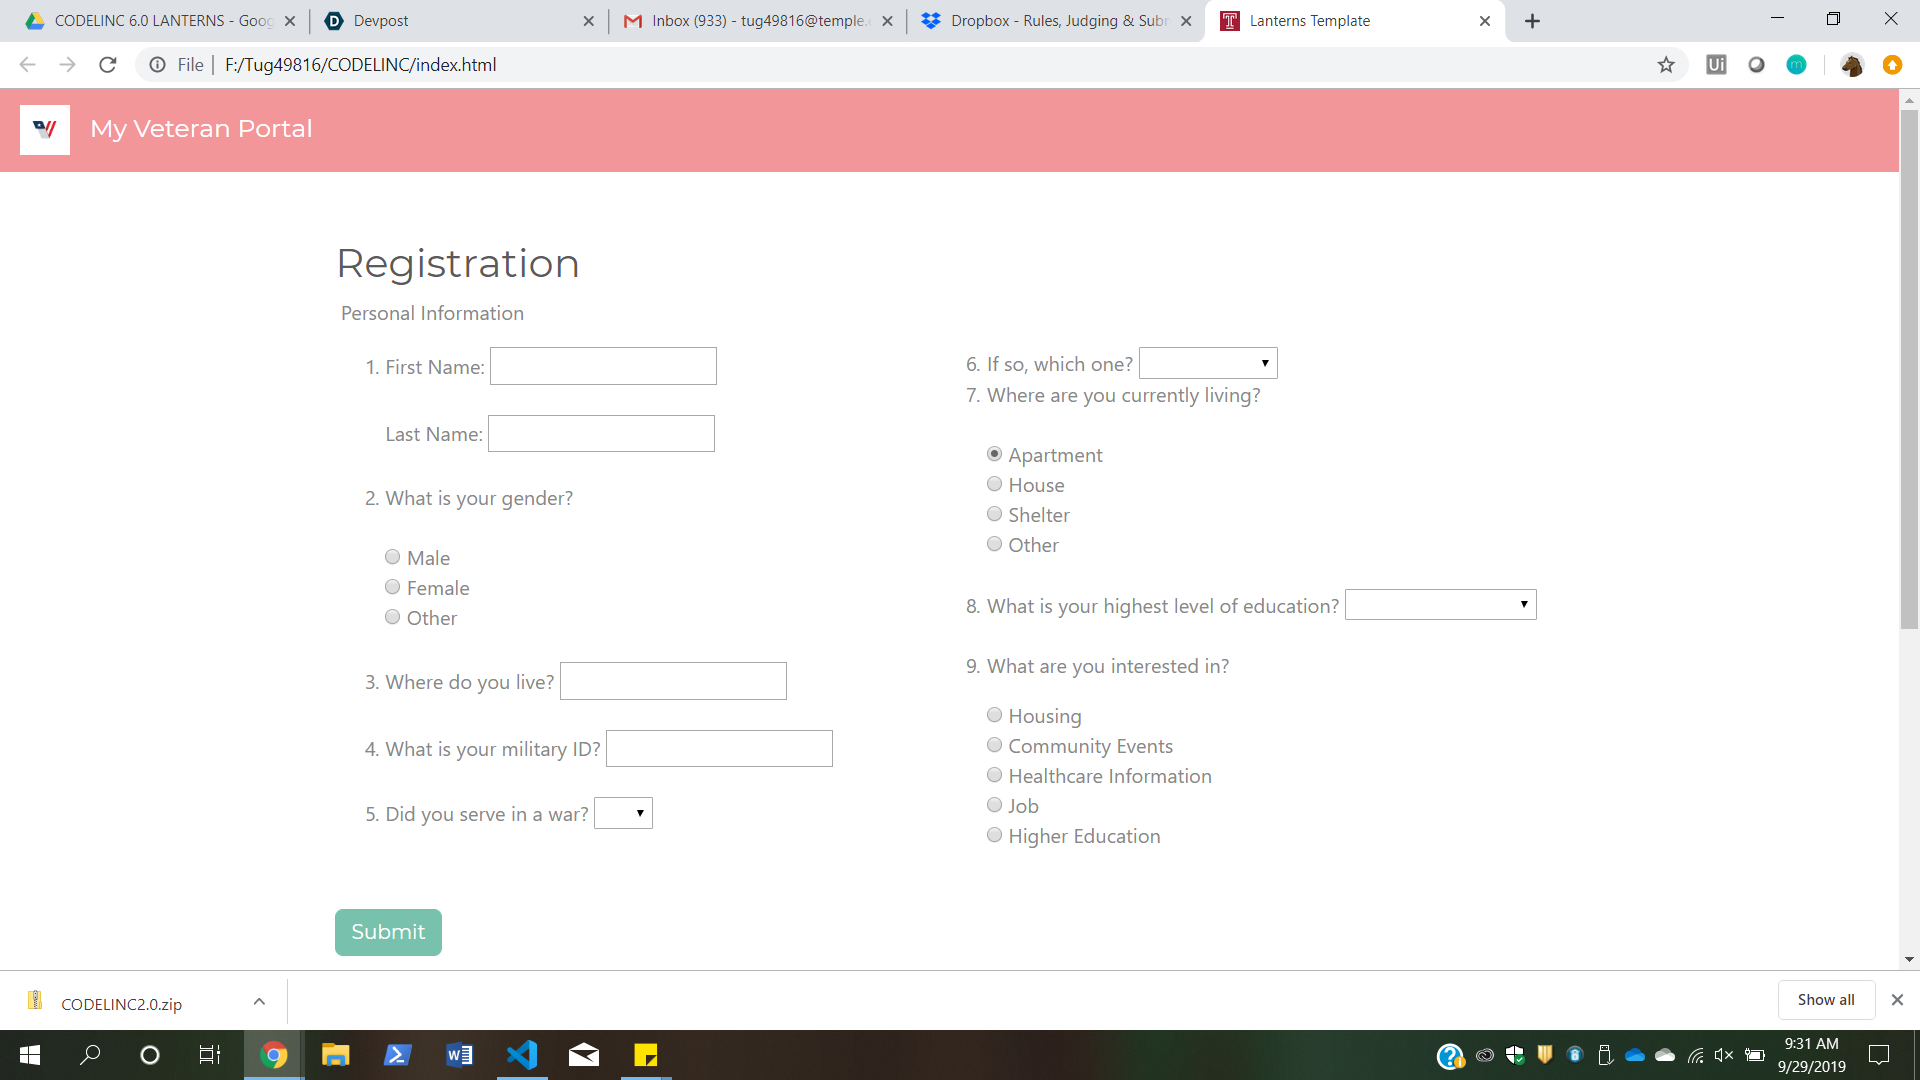Open the 'If so, which one' dropdown
Image resolution: width=1920 pixels, height=1080 pixels.
click(x=1208, y=363)
